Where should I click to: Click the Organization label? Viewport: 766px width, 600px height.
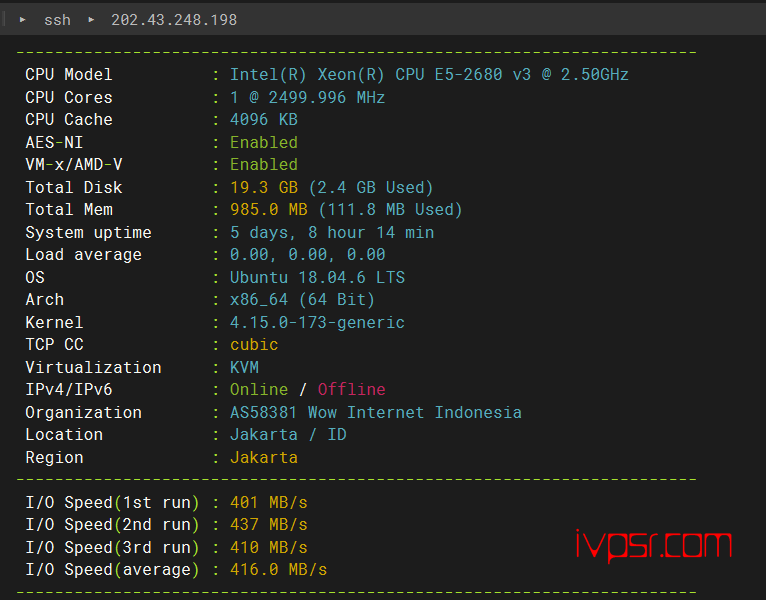click(x=84, y=412)
